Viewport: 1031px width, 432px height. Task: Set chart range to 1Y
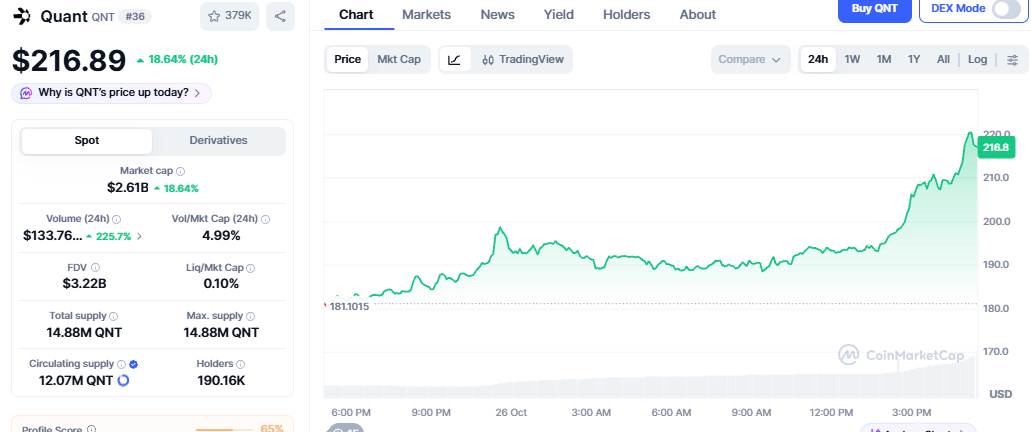click(914, 59)
